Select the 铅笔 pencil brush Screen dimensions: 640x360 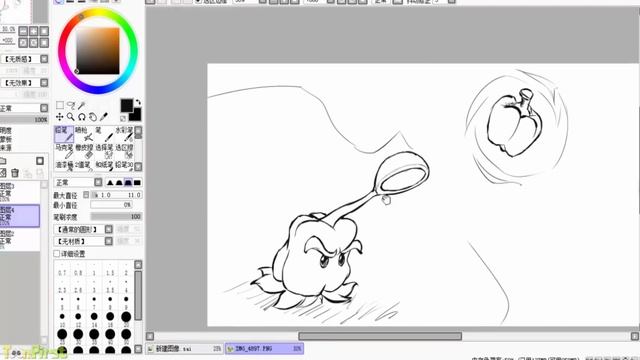click(x=64, y=134)
